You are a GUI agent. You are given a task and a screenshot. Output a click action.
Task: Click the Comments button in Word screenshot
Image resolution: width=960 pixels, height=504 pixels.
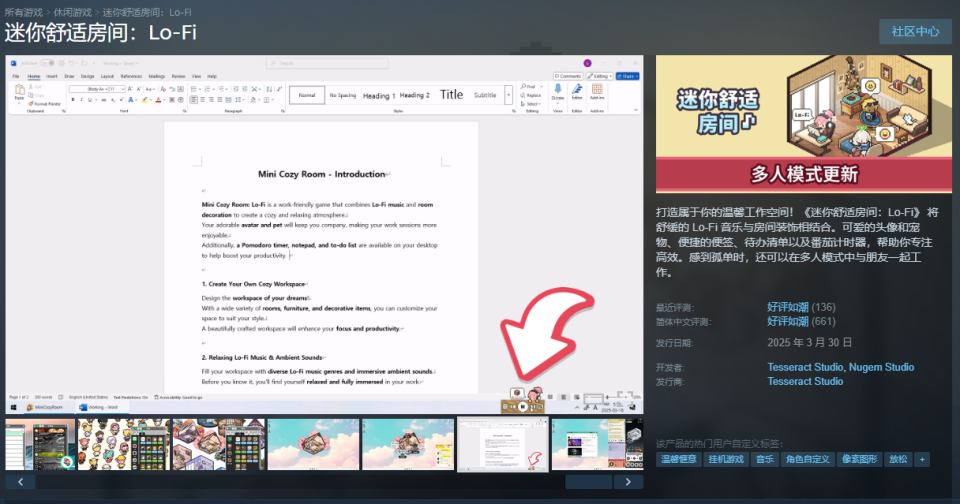click(x=568, y=77)
